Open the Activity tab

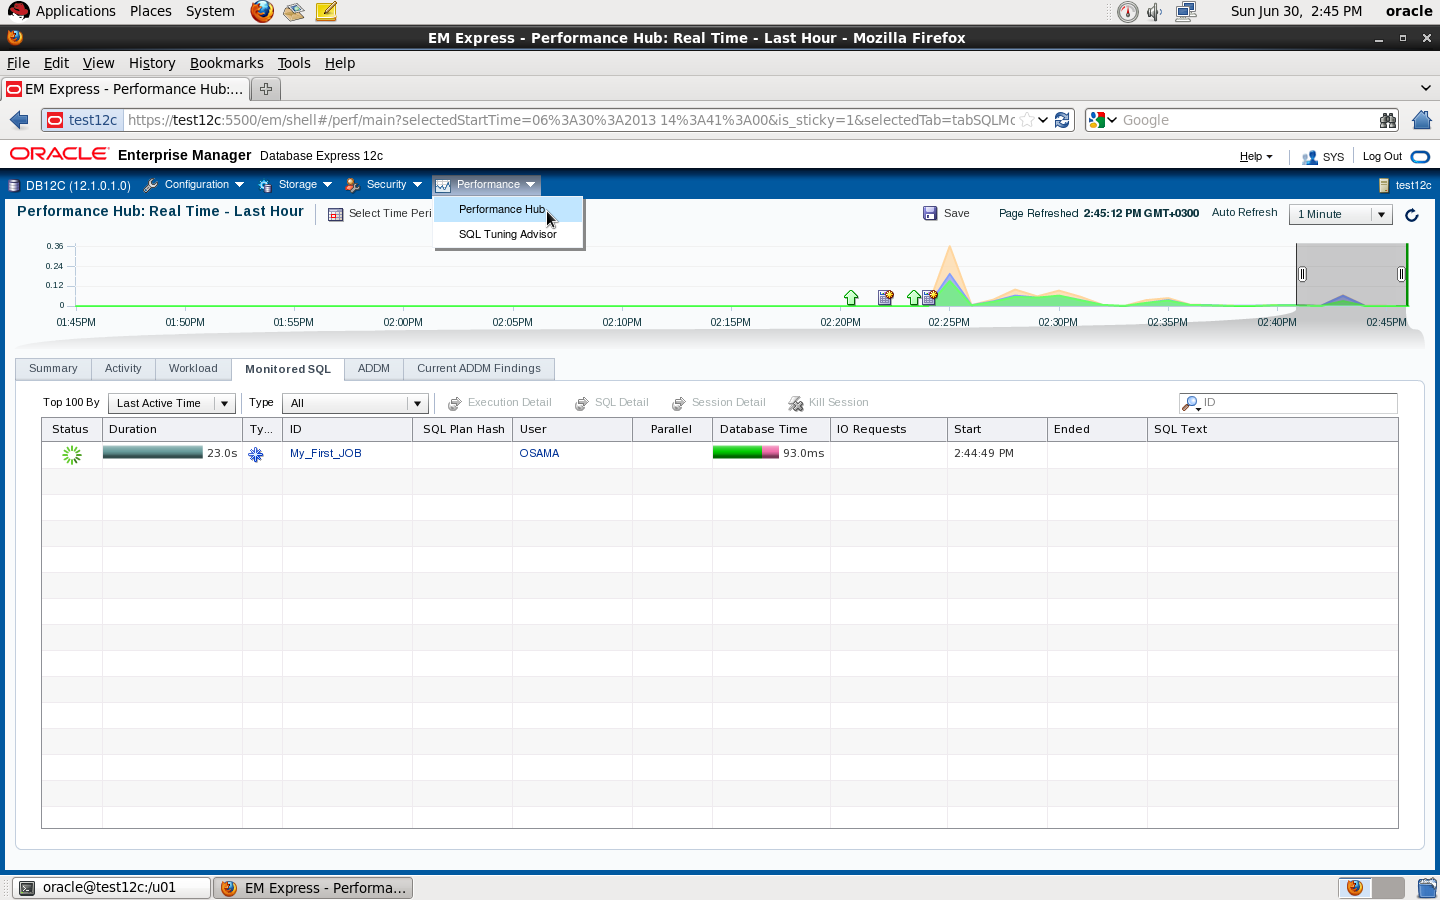(x=123, y=369)
